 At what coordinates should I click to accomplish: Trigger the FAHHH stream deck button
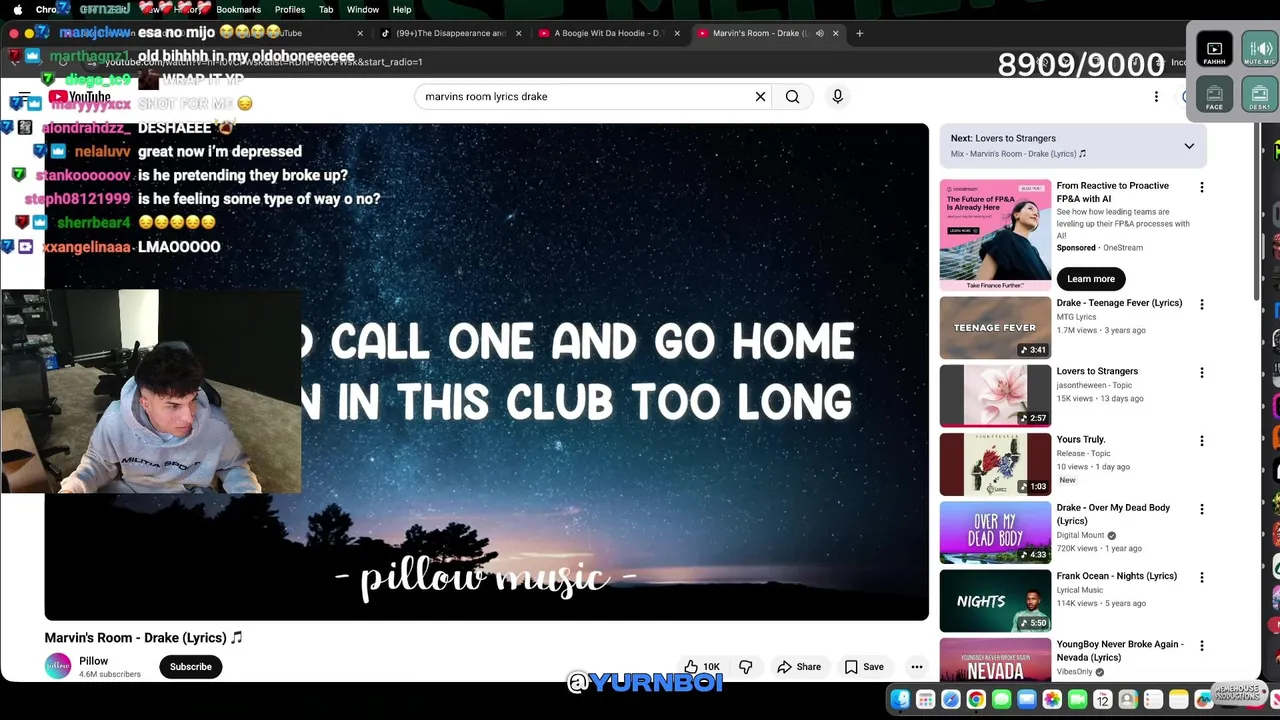(x=1214, y=50)
